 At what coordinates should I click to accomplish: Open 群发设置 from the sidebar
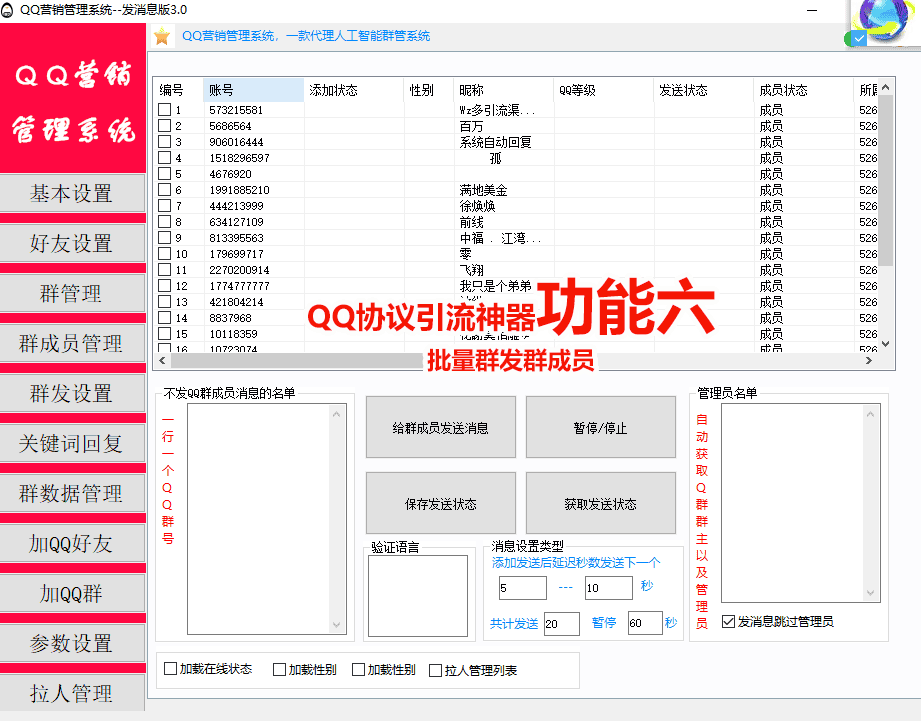click(x=72, y=393)
